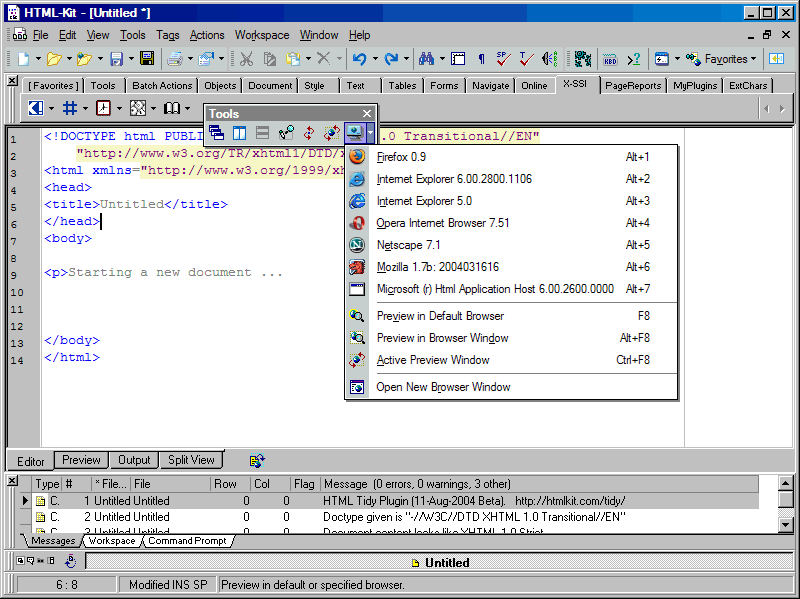Click the New document icon
Screen dimensions: 800x599
click(23, 59)
